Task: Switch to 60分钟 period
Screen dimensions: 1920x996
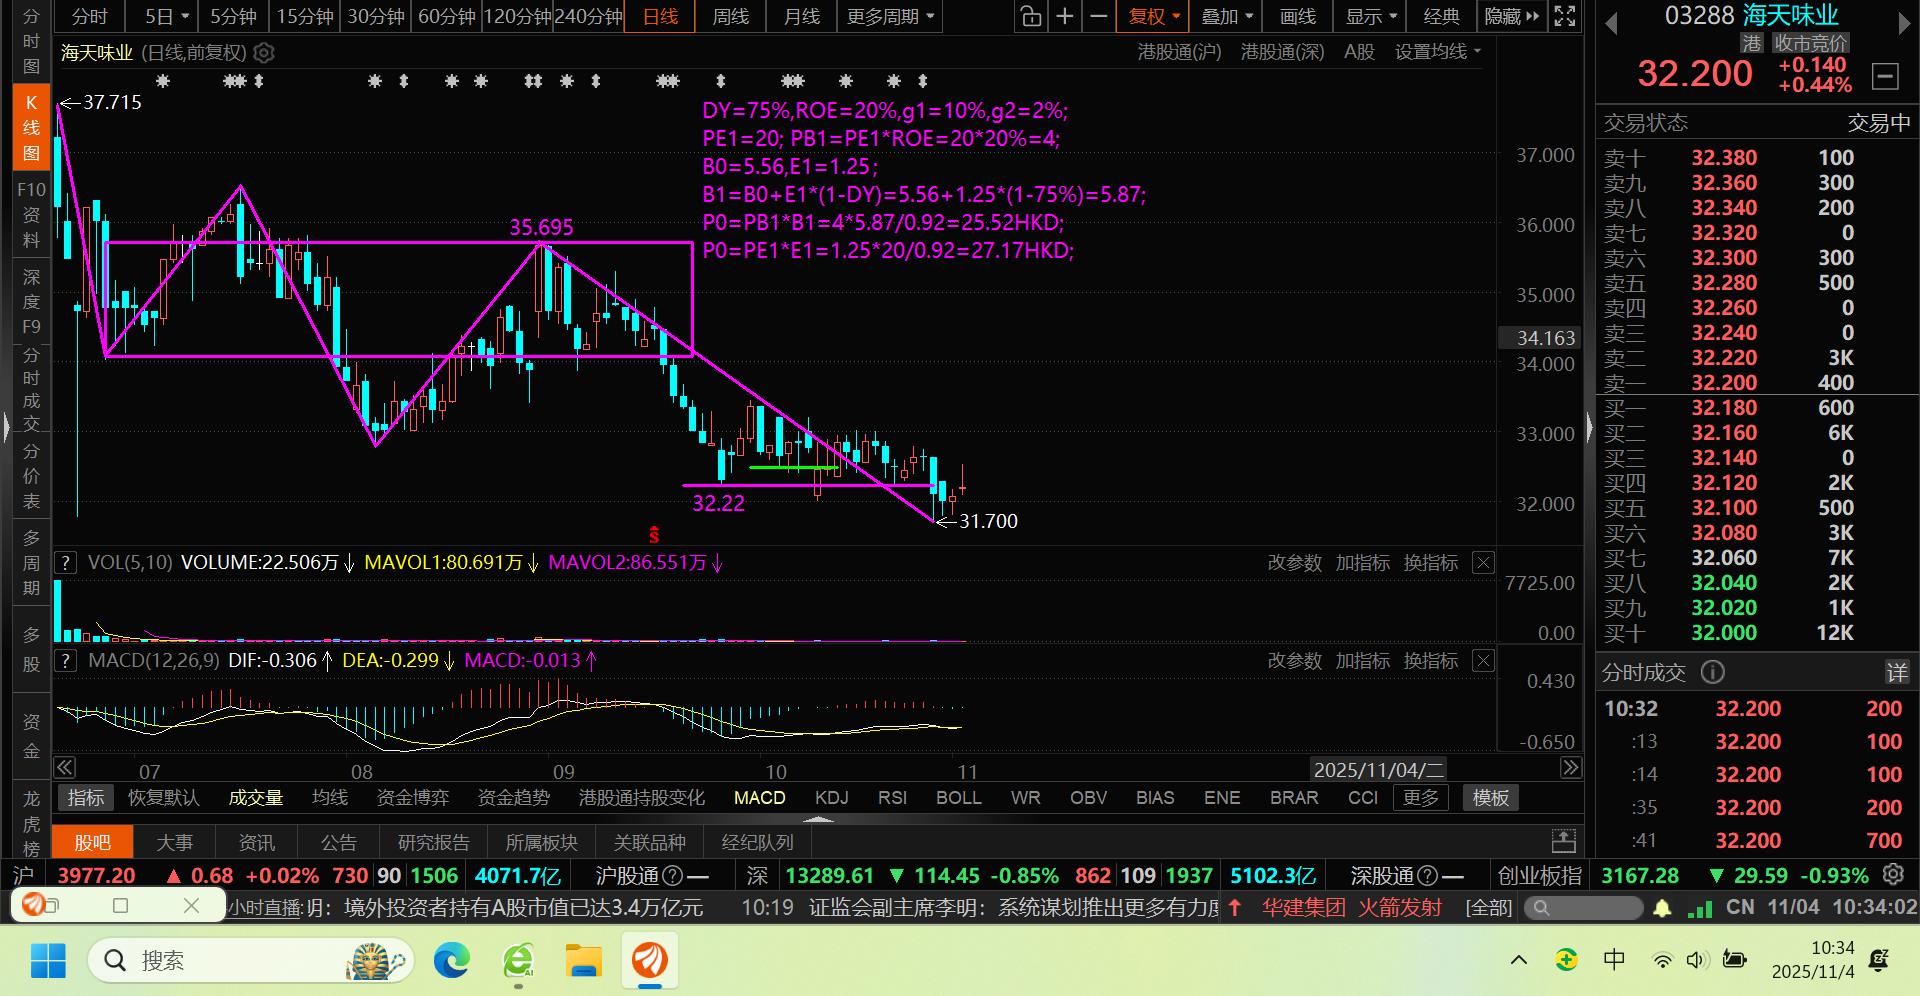Action: pyautogui.click(x=446, y=17)
